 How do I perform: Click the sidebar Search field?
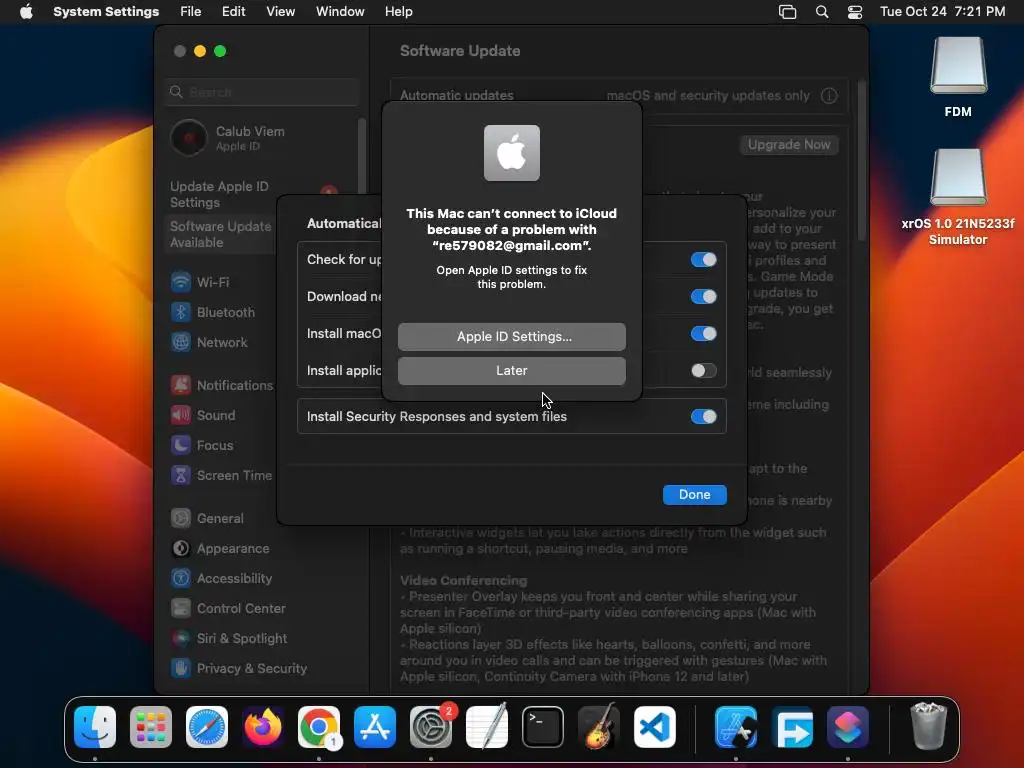(x=263, y=92)
